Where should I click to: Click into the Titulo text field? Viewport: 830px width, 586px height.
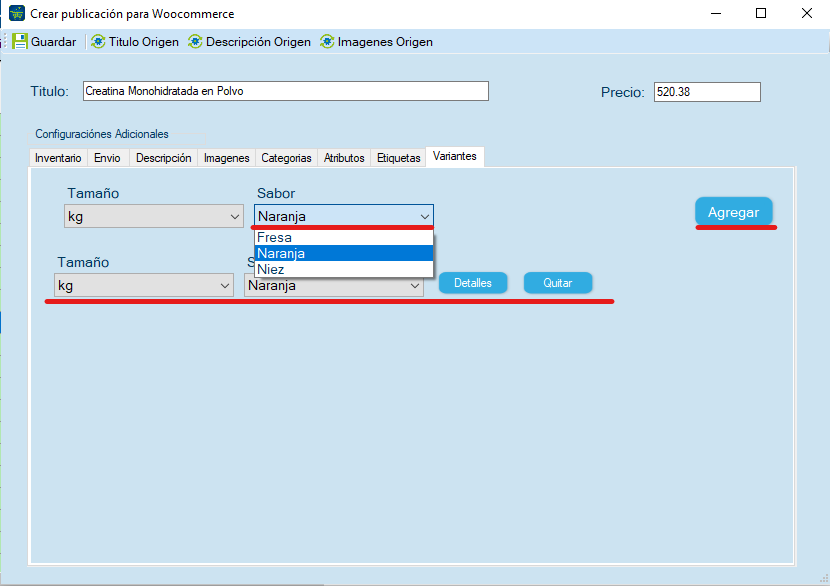coord(286,91)
